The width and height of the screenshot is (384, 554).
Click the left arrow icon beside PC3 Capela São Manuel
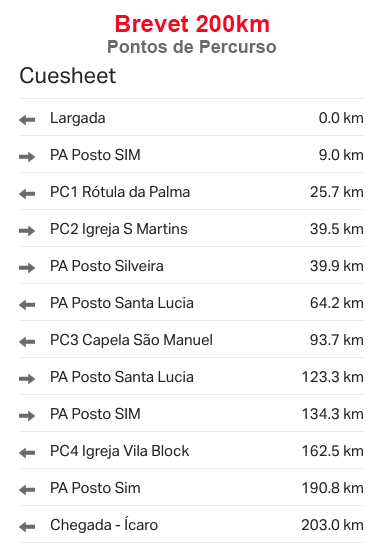click(x=27, y=342)
